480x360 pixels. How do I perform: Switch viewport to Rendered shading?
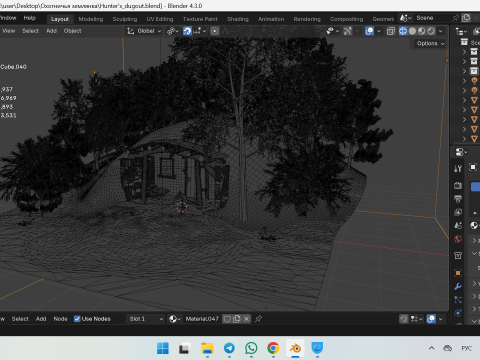point(431,31)
